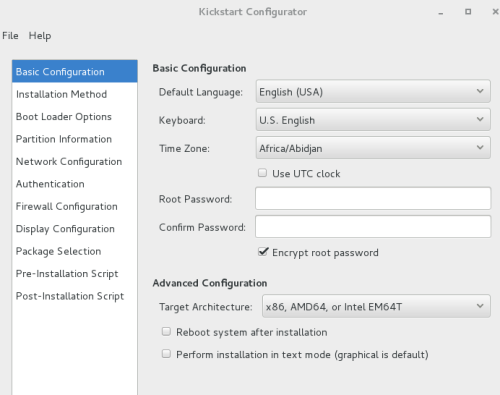The width and height of the screenshot is (500, 395).
Task: Open the File menu
Action: (10, 36)
